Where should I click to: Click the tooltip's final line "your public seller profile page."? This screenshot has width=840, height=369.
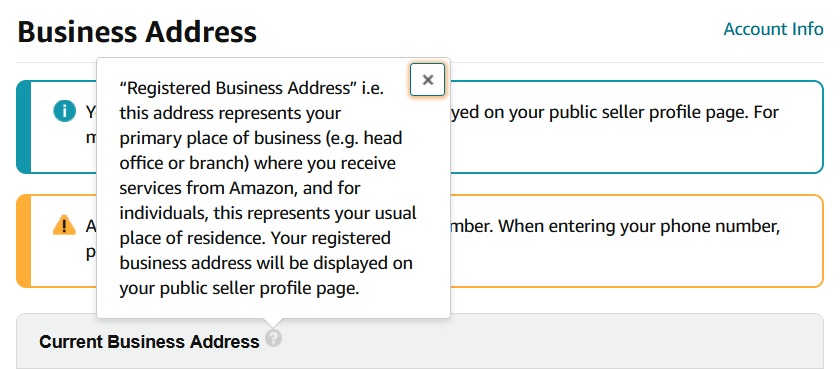coord(238,288)
